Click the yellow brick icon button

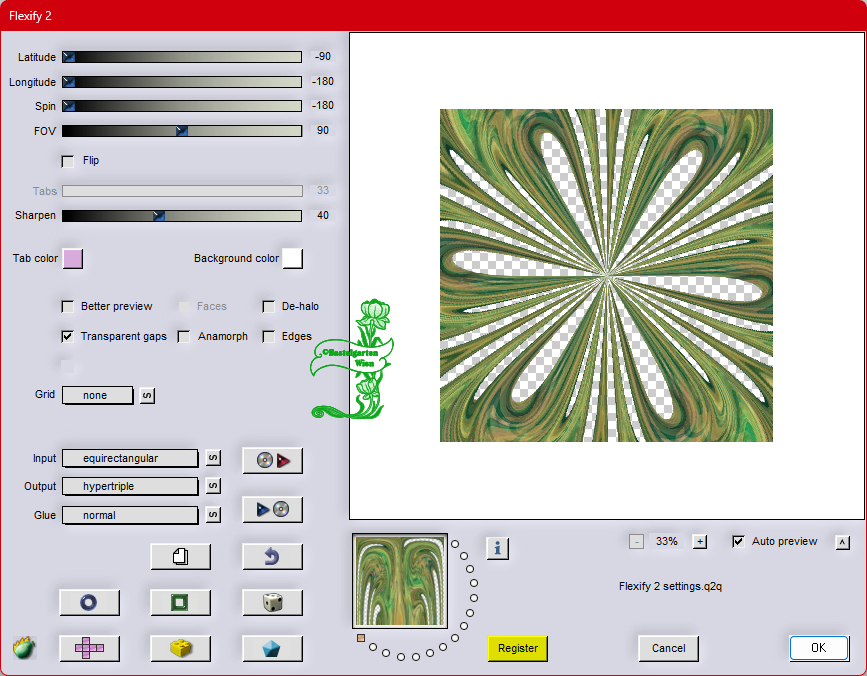(x=180, y=648)
